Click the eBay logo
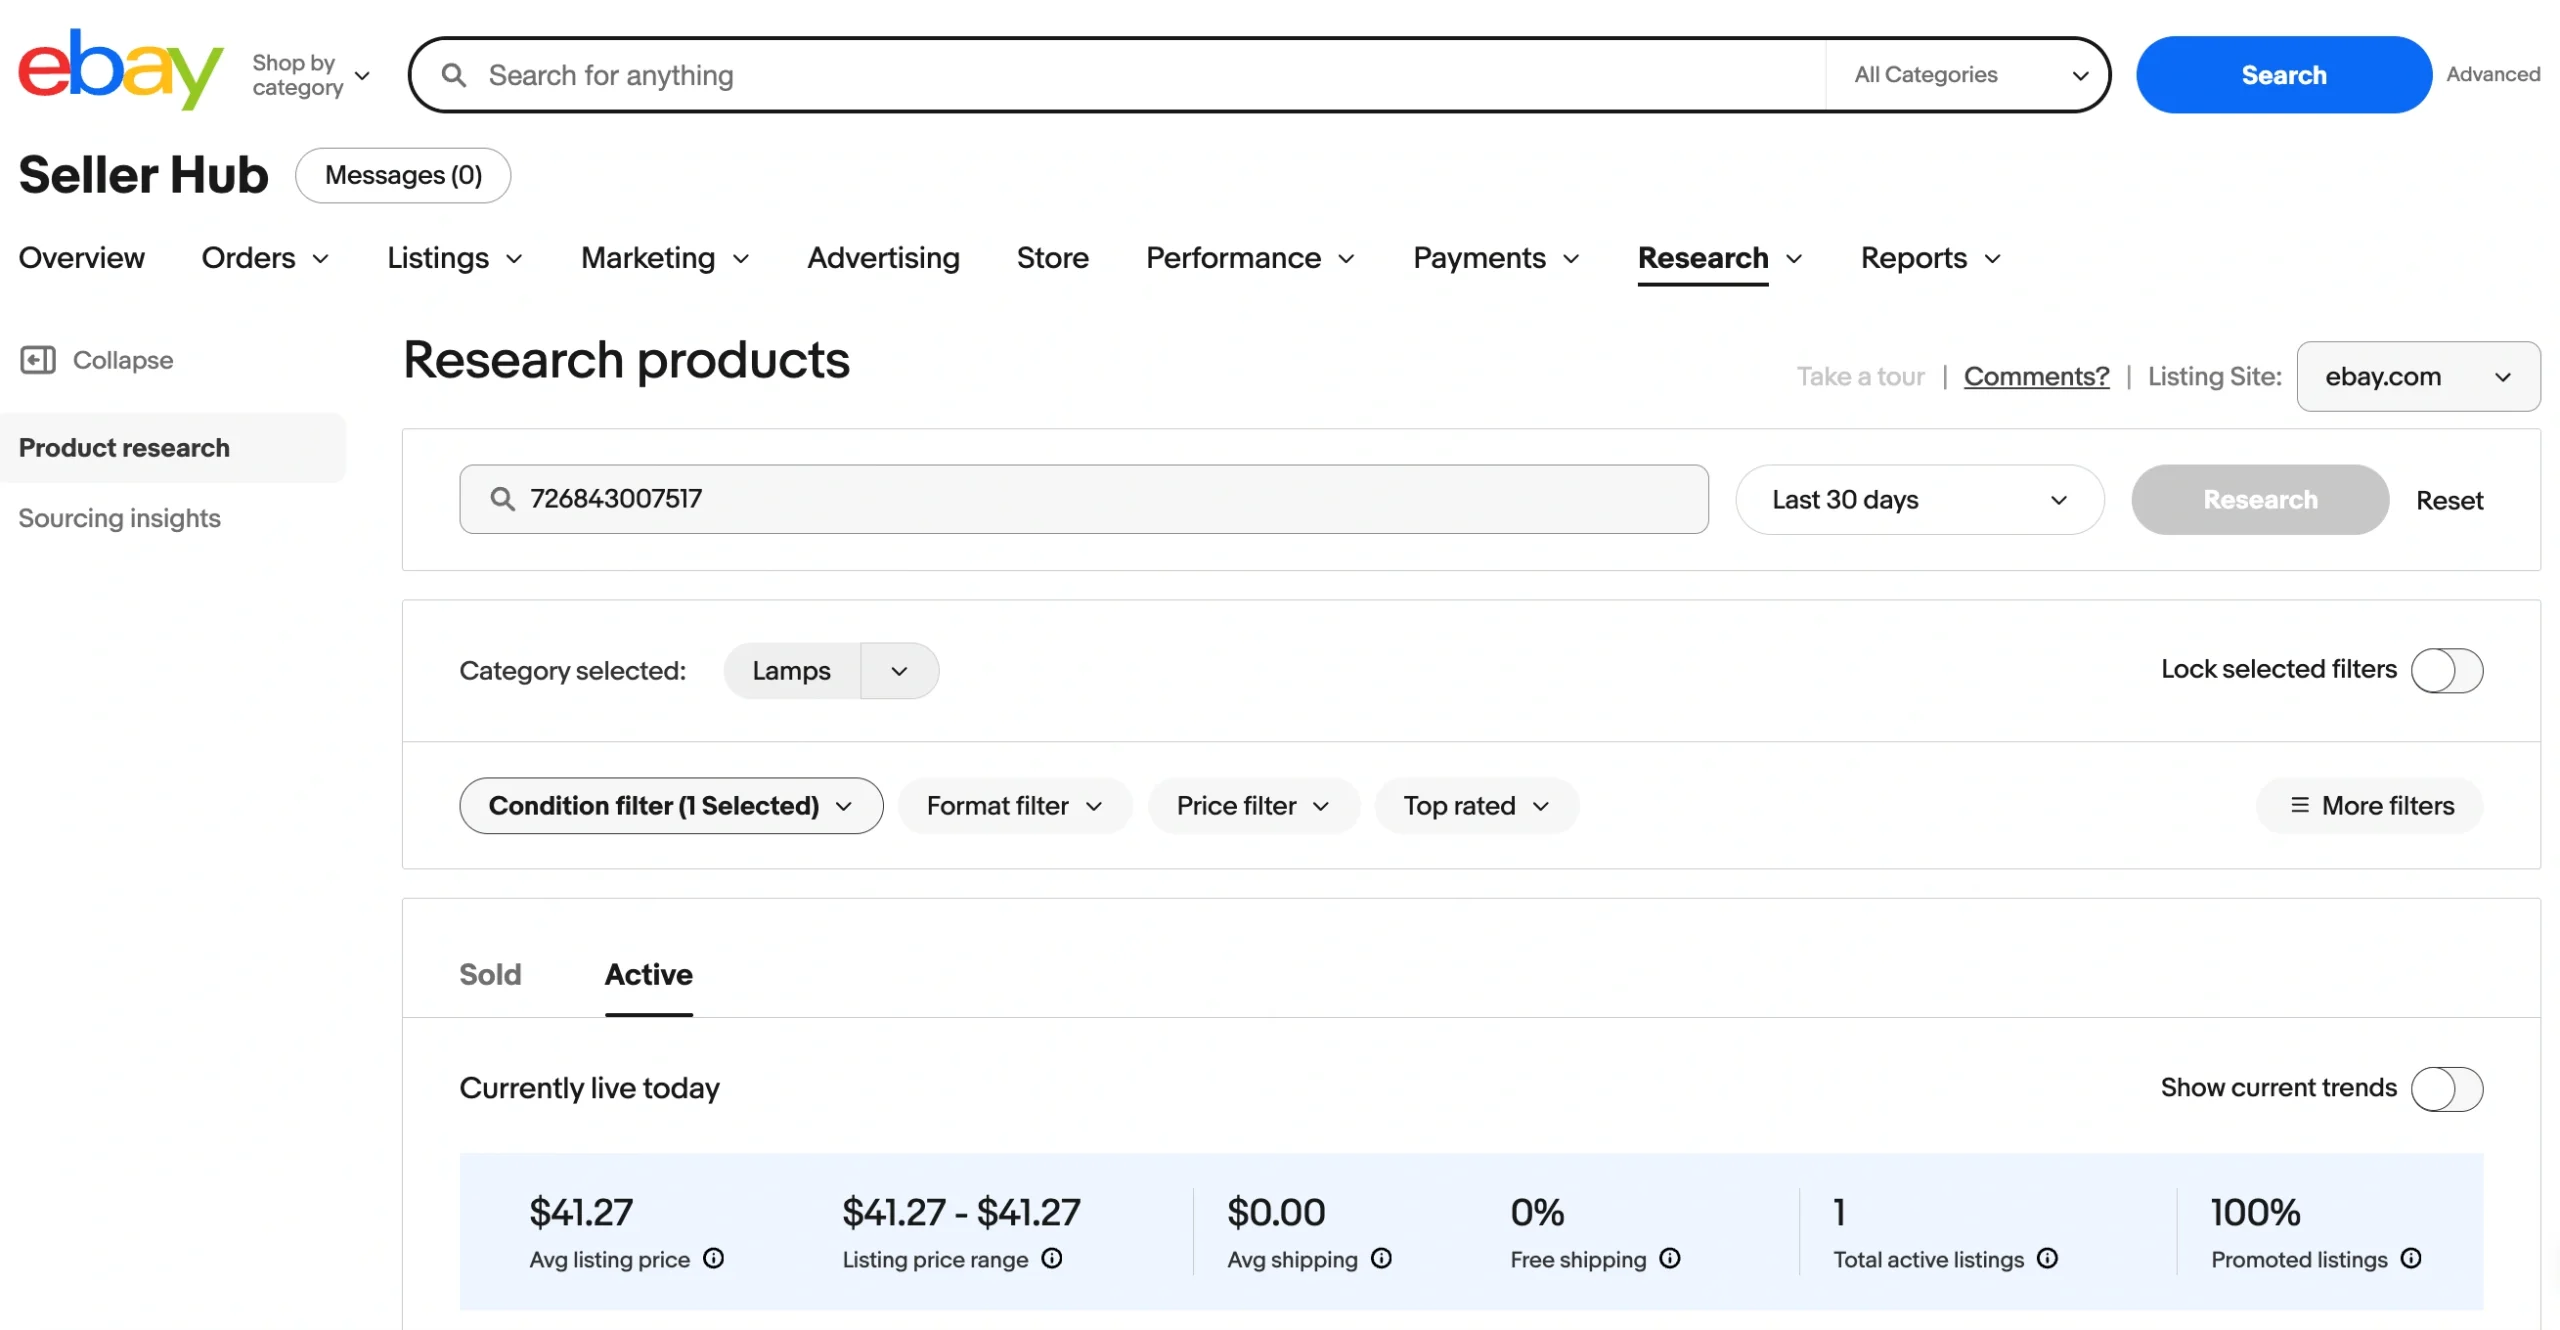 coord(120,70)
